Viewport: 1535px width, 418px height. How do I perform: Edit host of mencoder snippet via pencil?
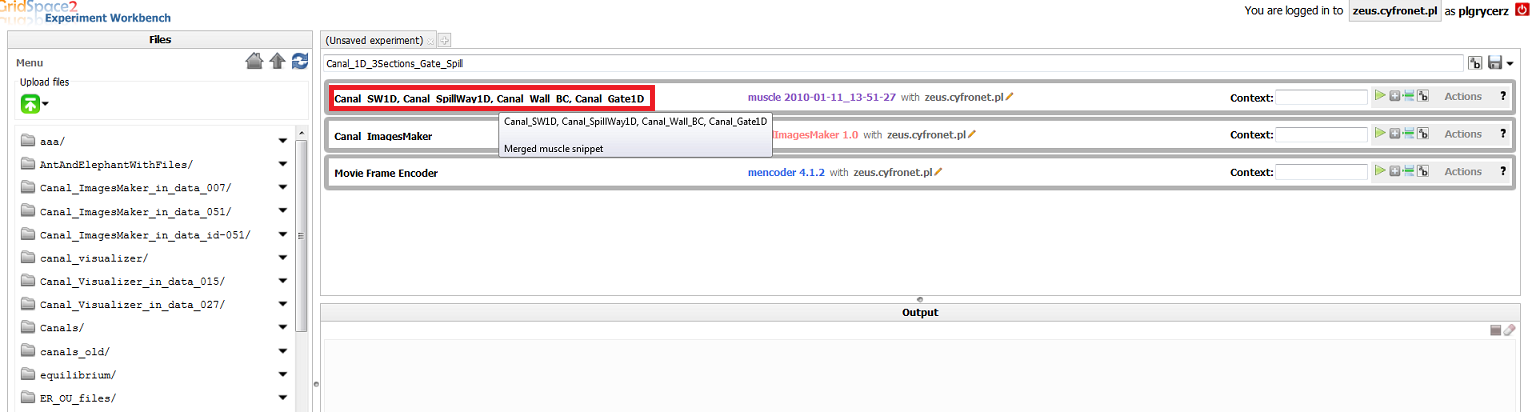[x=938, y=172]
